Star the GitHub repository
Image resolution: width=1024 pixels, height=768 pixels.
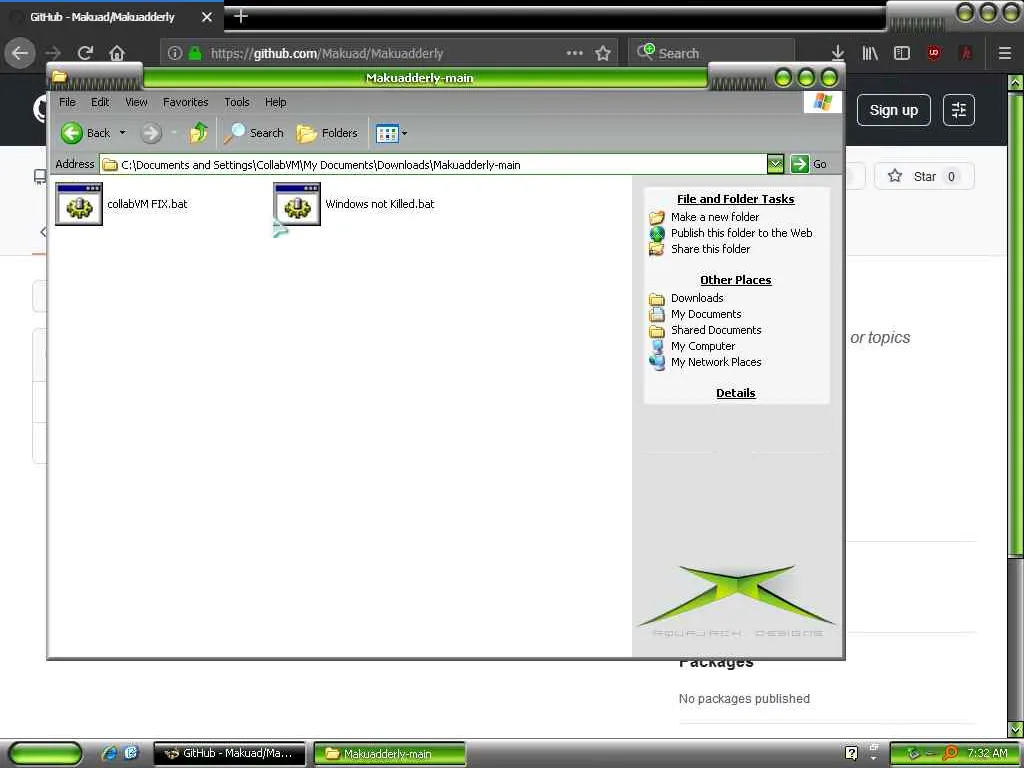(924, 176)
